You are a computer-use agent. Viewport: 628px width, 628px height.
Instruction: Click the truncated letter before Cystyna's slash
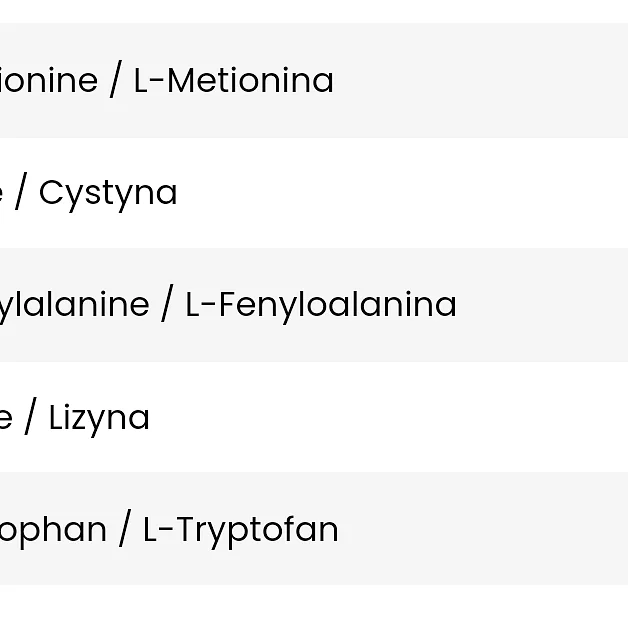[3, 194]
